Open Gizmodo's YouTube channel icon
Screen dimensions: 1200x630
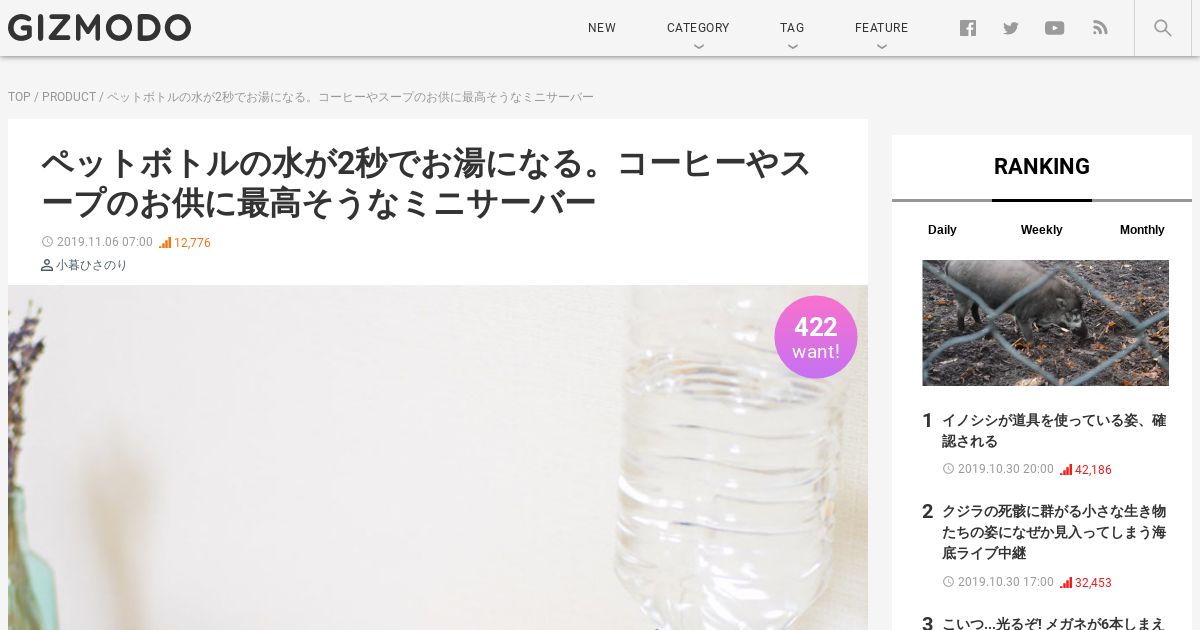1054,28
